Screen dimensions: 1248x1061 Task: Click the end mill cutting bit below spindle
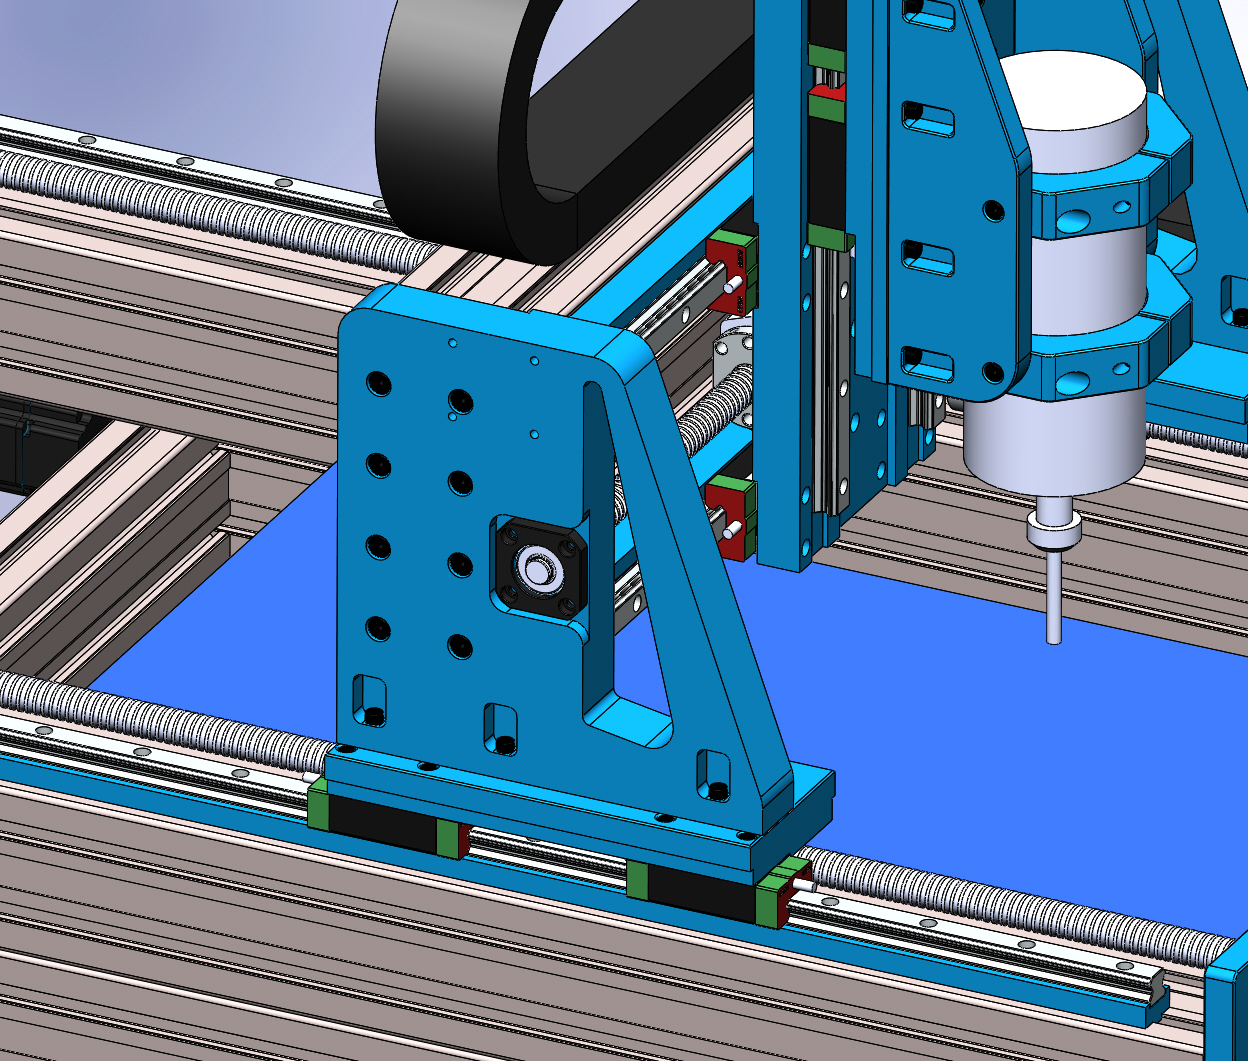tap(1054, 596)
